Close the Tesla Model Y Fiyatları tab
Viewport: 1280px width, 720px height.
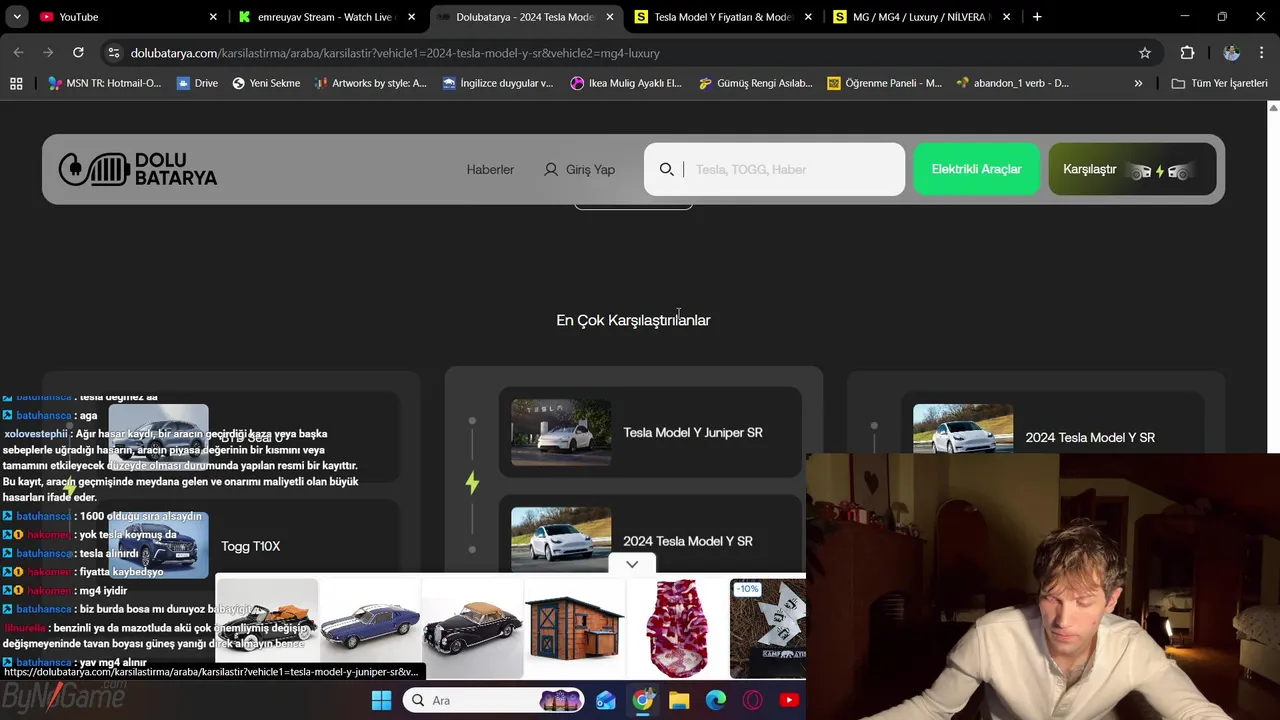tap(808, 17)
